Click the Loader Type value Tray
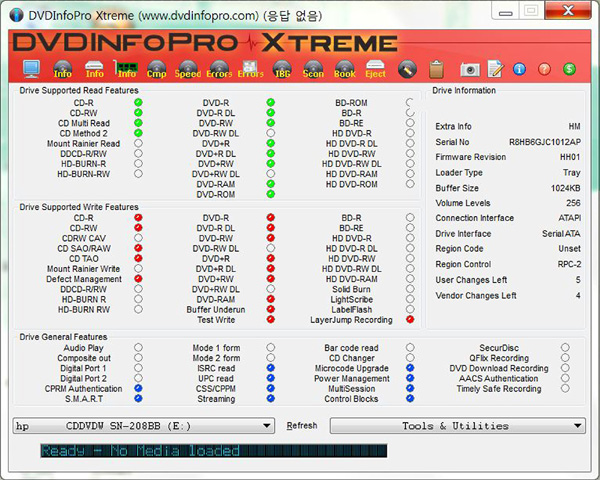 pyautogui.click(x=572, y=173)
